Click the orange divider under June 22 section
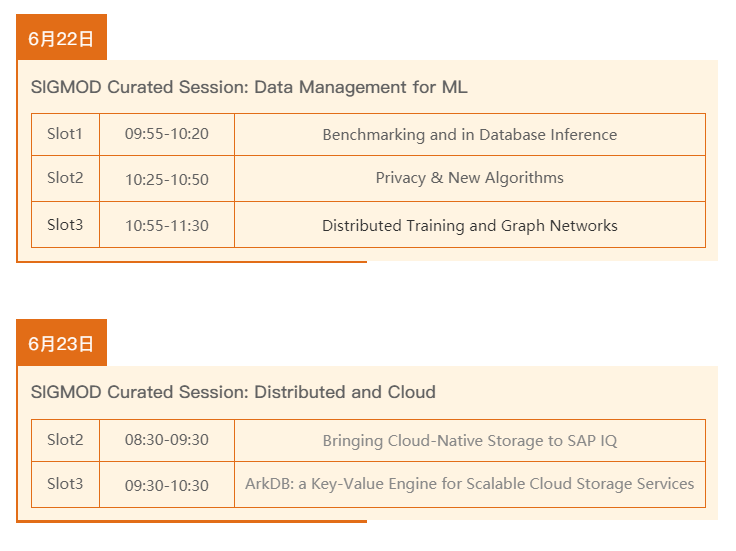Viewport: 736px width, 551px height. pos(192,262)
